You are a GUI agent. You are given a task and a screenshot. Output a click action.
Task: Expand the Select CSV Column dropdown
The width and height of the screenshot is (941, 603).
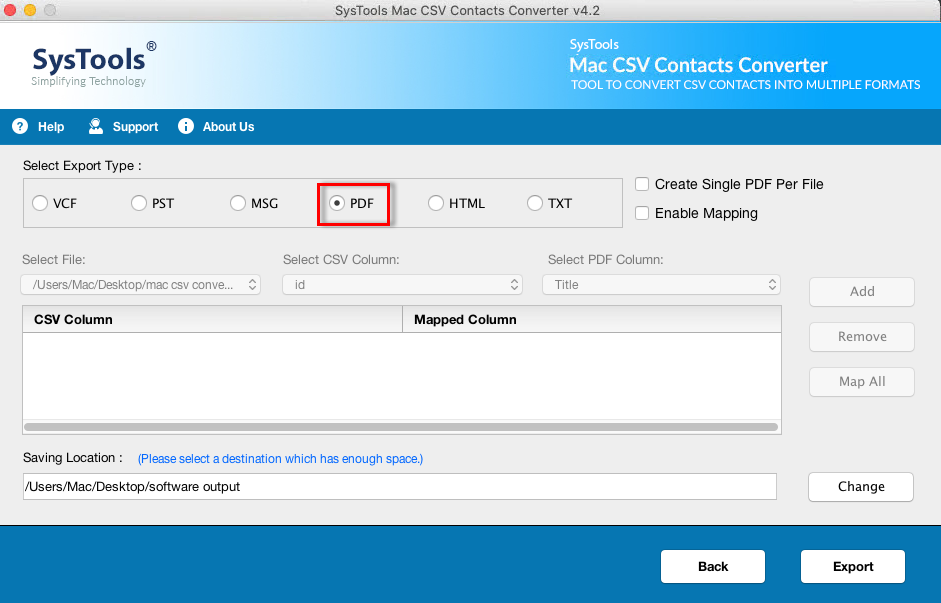[x=402, y=284]
